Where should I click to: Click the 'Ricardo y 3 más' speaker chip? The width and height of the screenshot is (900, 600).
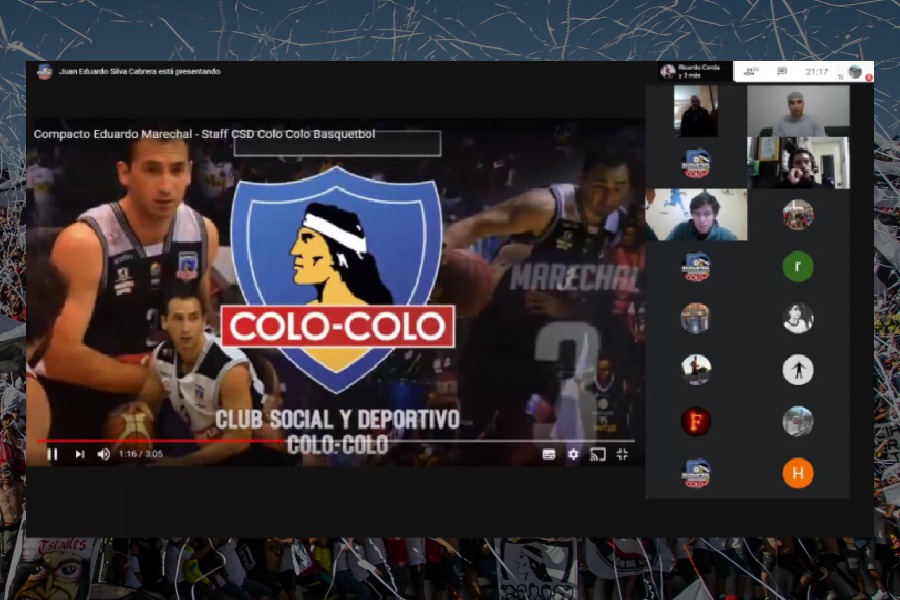tap(695, 71)
